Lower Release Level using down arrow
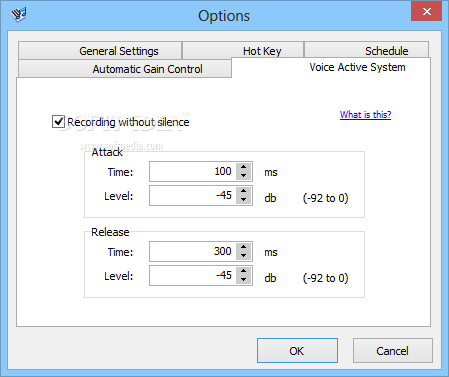The height and width of the screenshot is (377, 449). pyautogui.click(x=244, y=280)
